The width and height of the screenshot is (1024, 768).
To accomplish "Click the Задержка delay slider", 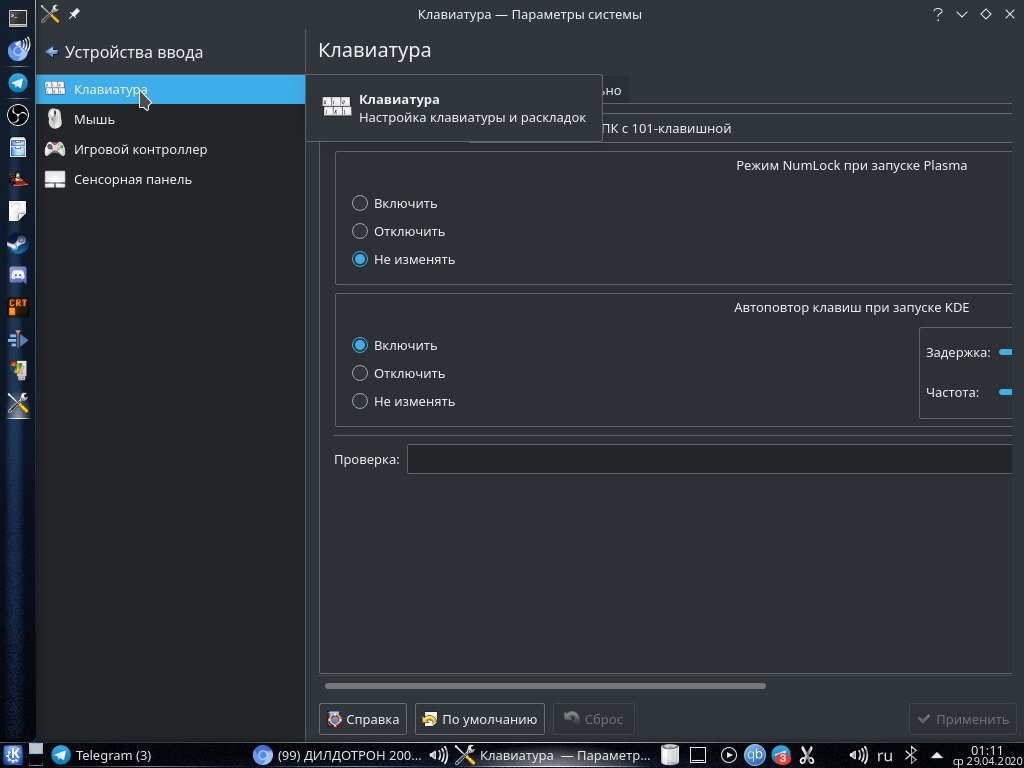I will pos(1006,352).
